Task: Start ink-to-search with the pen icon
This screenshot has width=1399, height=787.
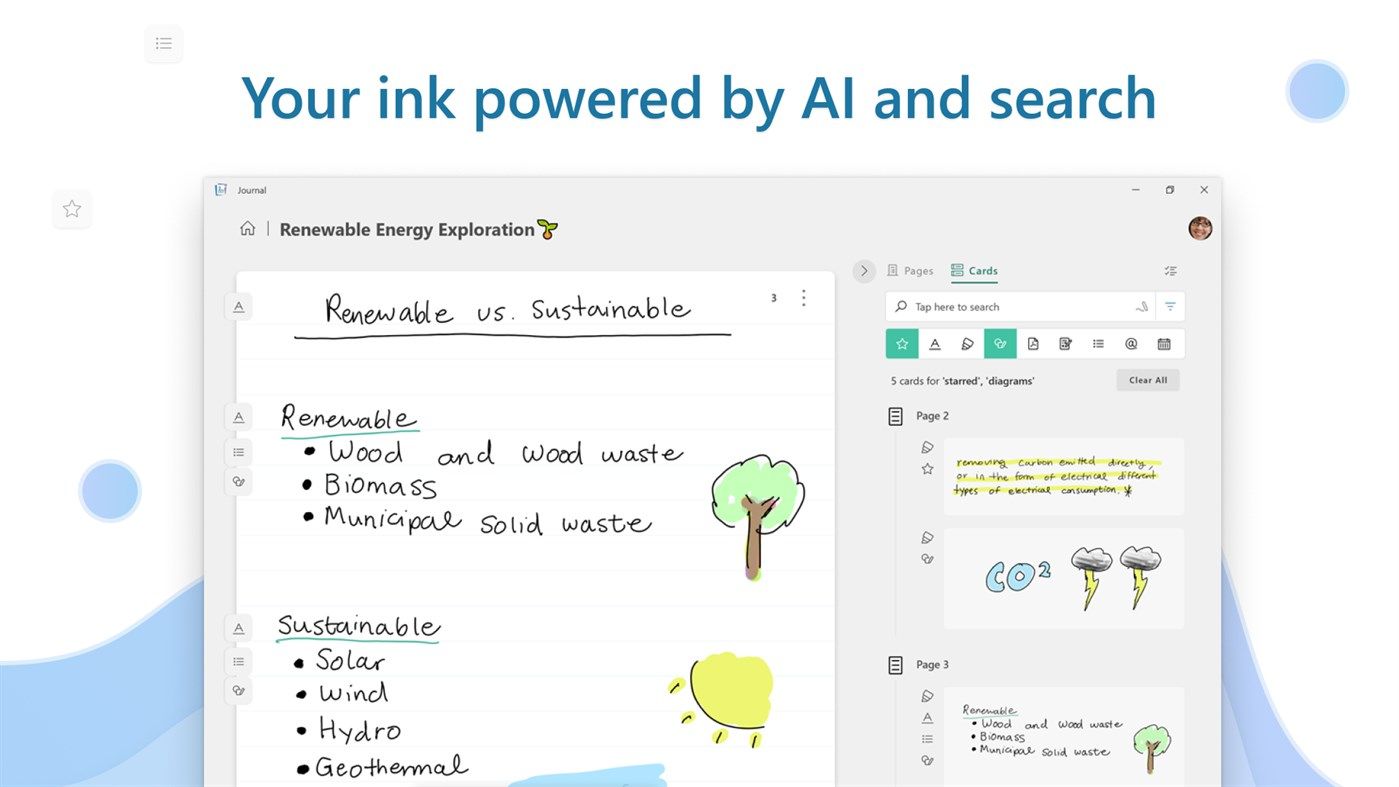Action: pos(1141,306)
